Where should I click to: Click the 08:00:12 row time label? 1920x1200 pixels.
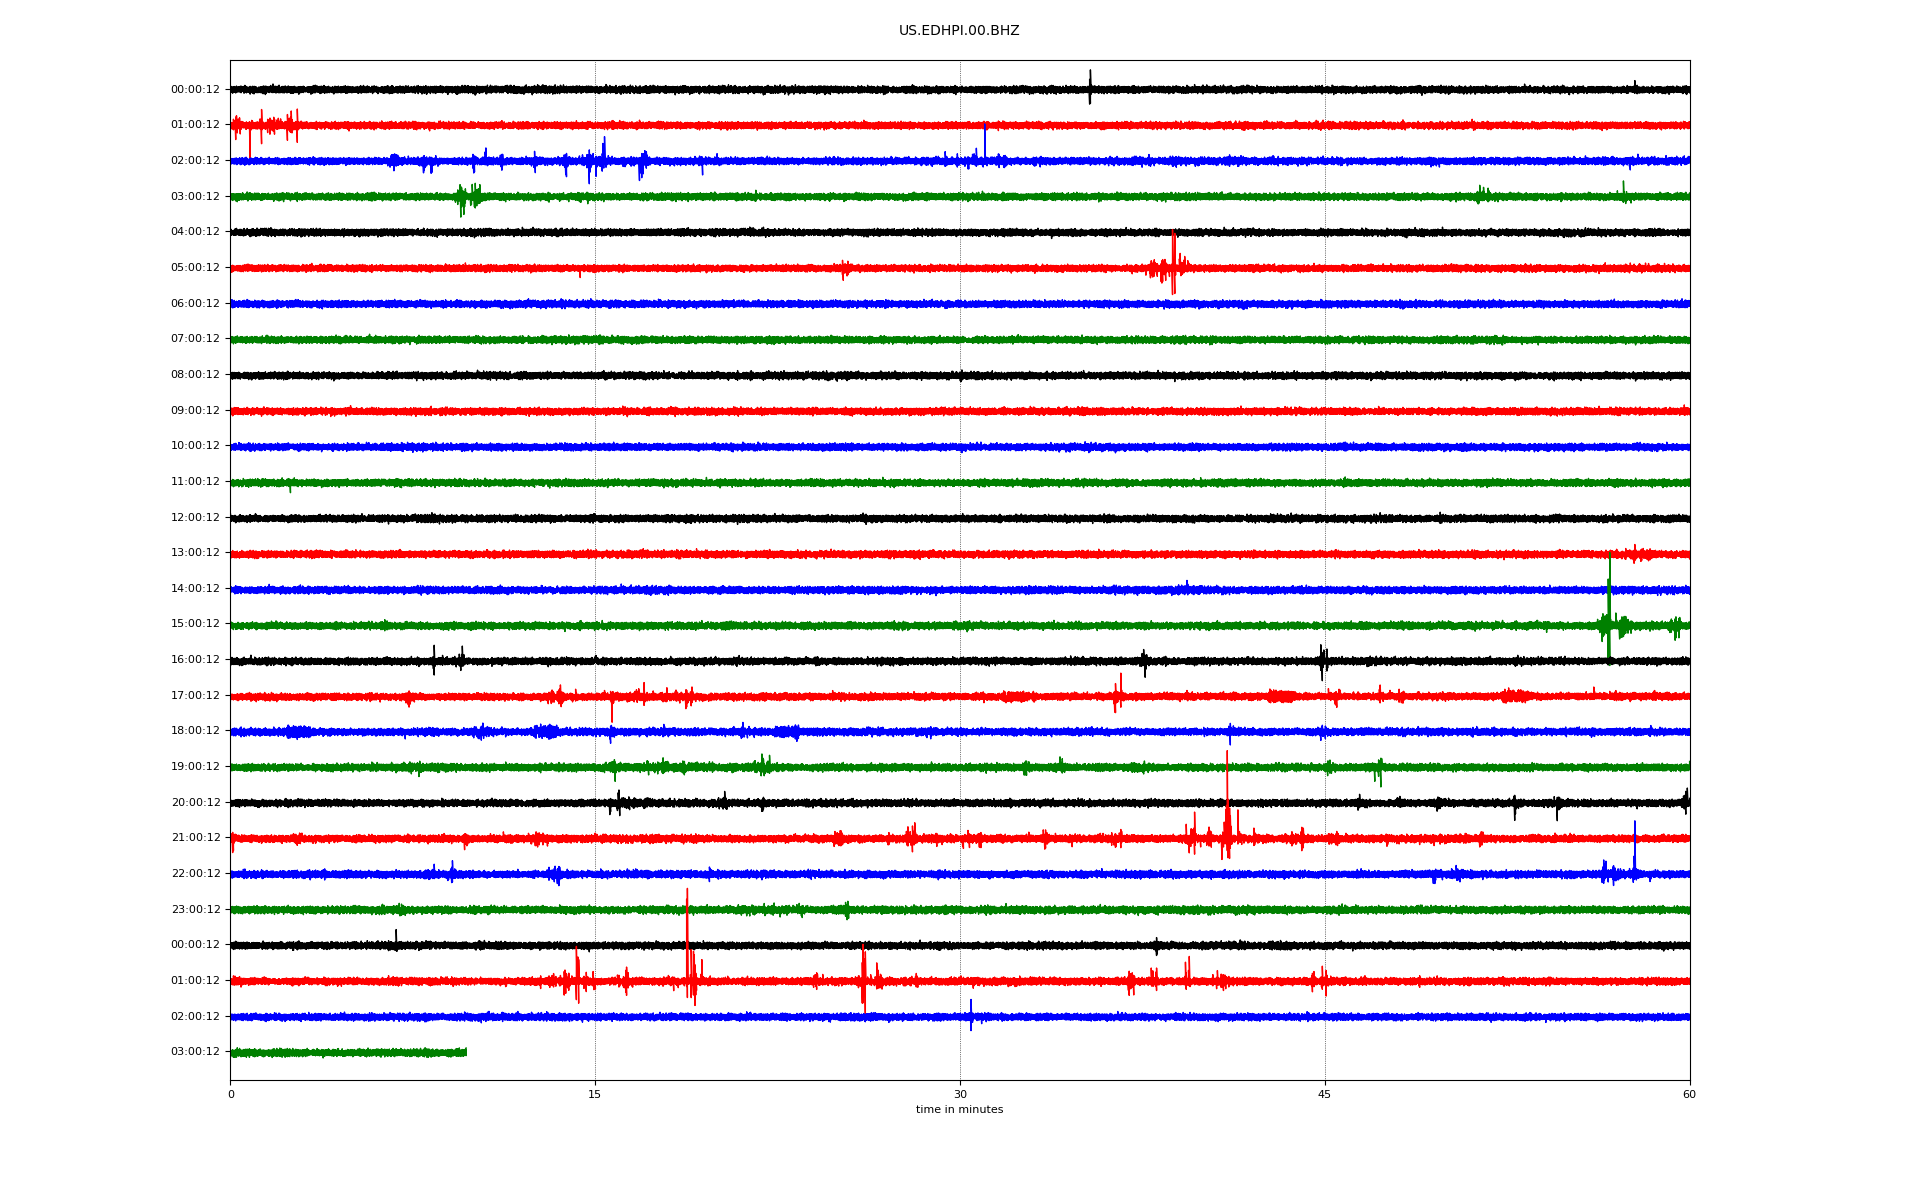coord(195,375)
